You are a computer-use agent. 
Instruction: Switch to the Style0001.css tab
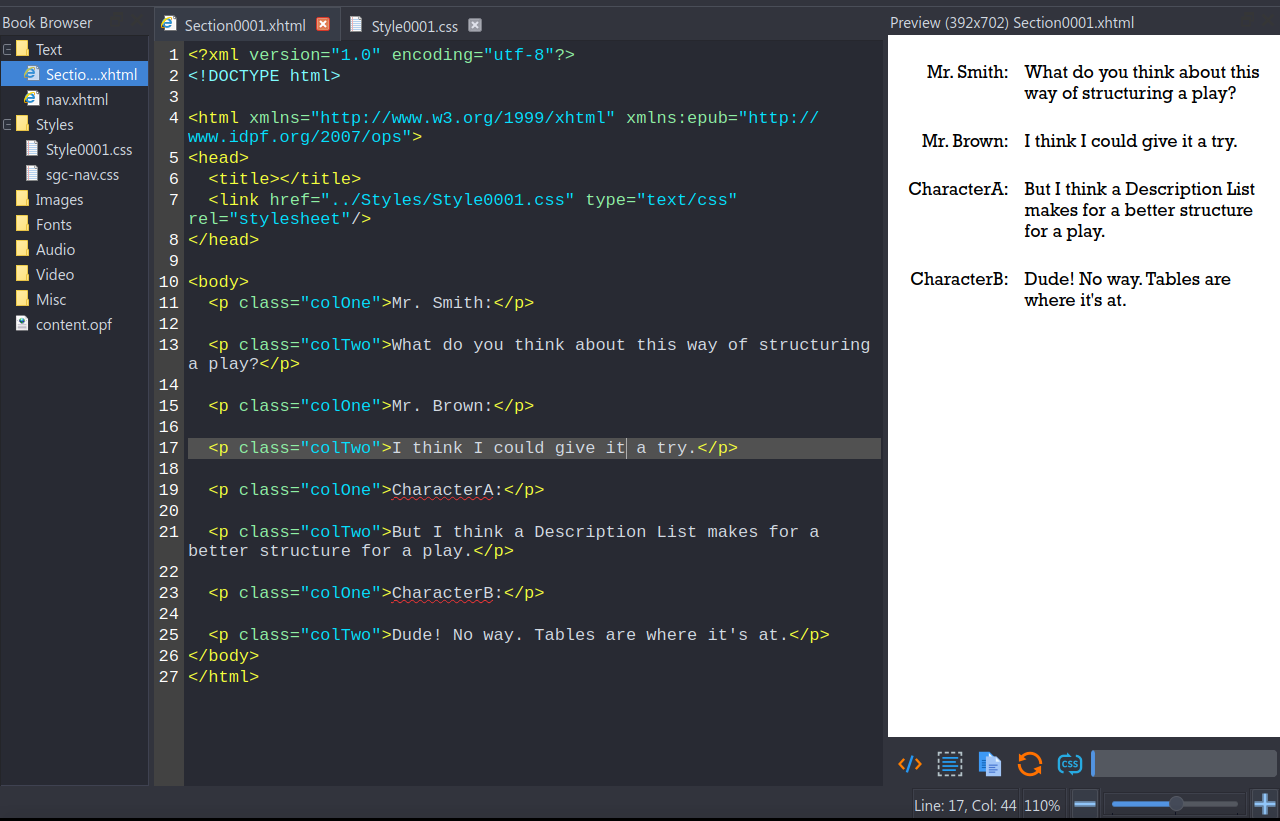click(414, 26)
